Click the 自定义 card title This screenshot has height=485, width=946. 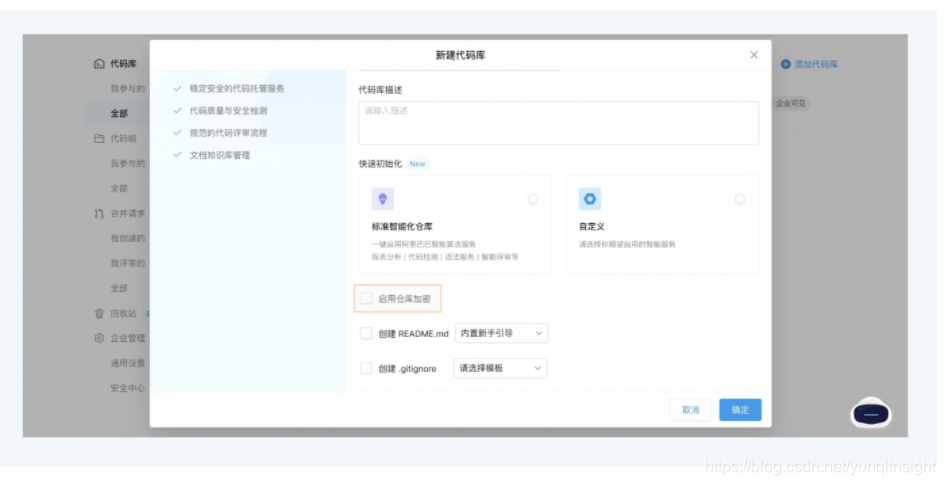591,227
